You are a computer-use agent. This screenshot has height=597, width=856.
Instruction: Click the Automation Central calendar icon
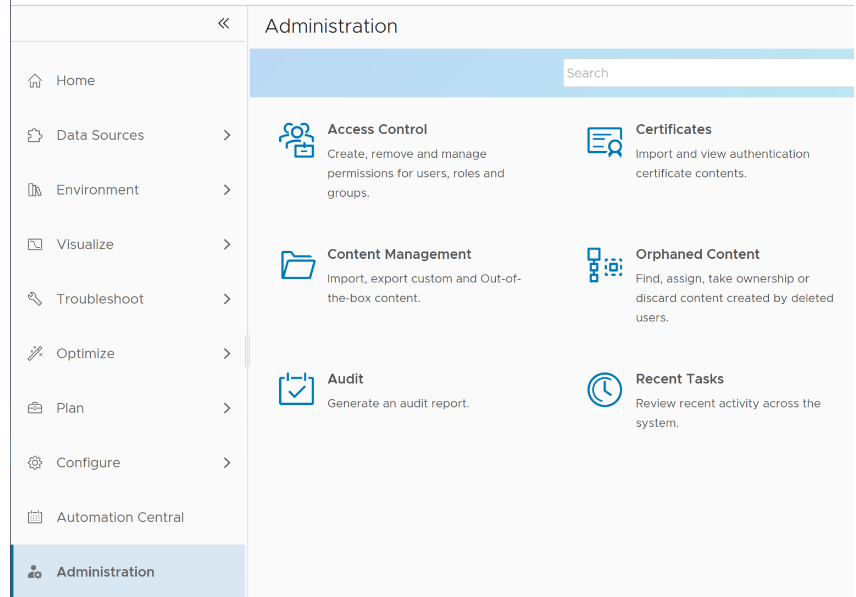coord(35,517)
